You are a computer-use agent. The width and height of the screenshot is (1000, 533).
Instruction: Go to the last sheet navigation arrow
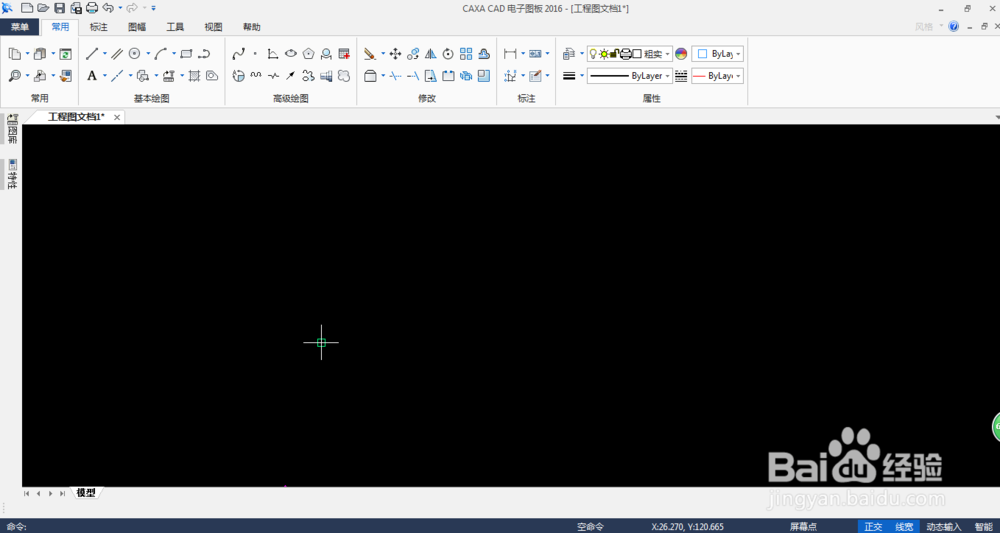[x=62, y=493]
